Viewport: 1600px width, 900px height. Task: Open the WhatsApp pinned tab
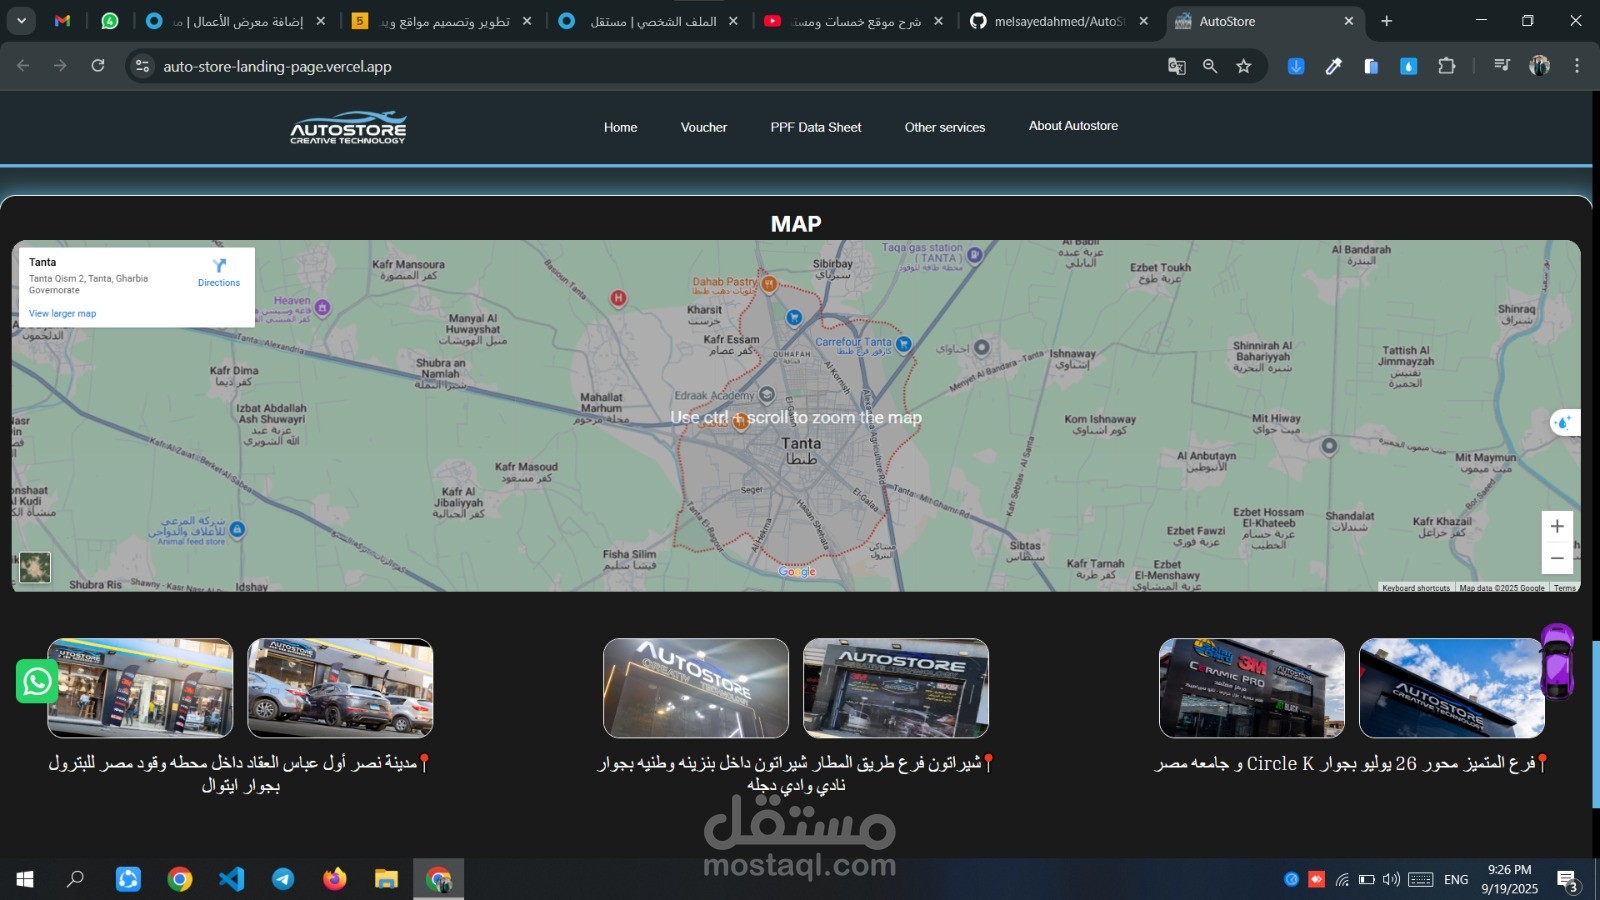109,21
